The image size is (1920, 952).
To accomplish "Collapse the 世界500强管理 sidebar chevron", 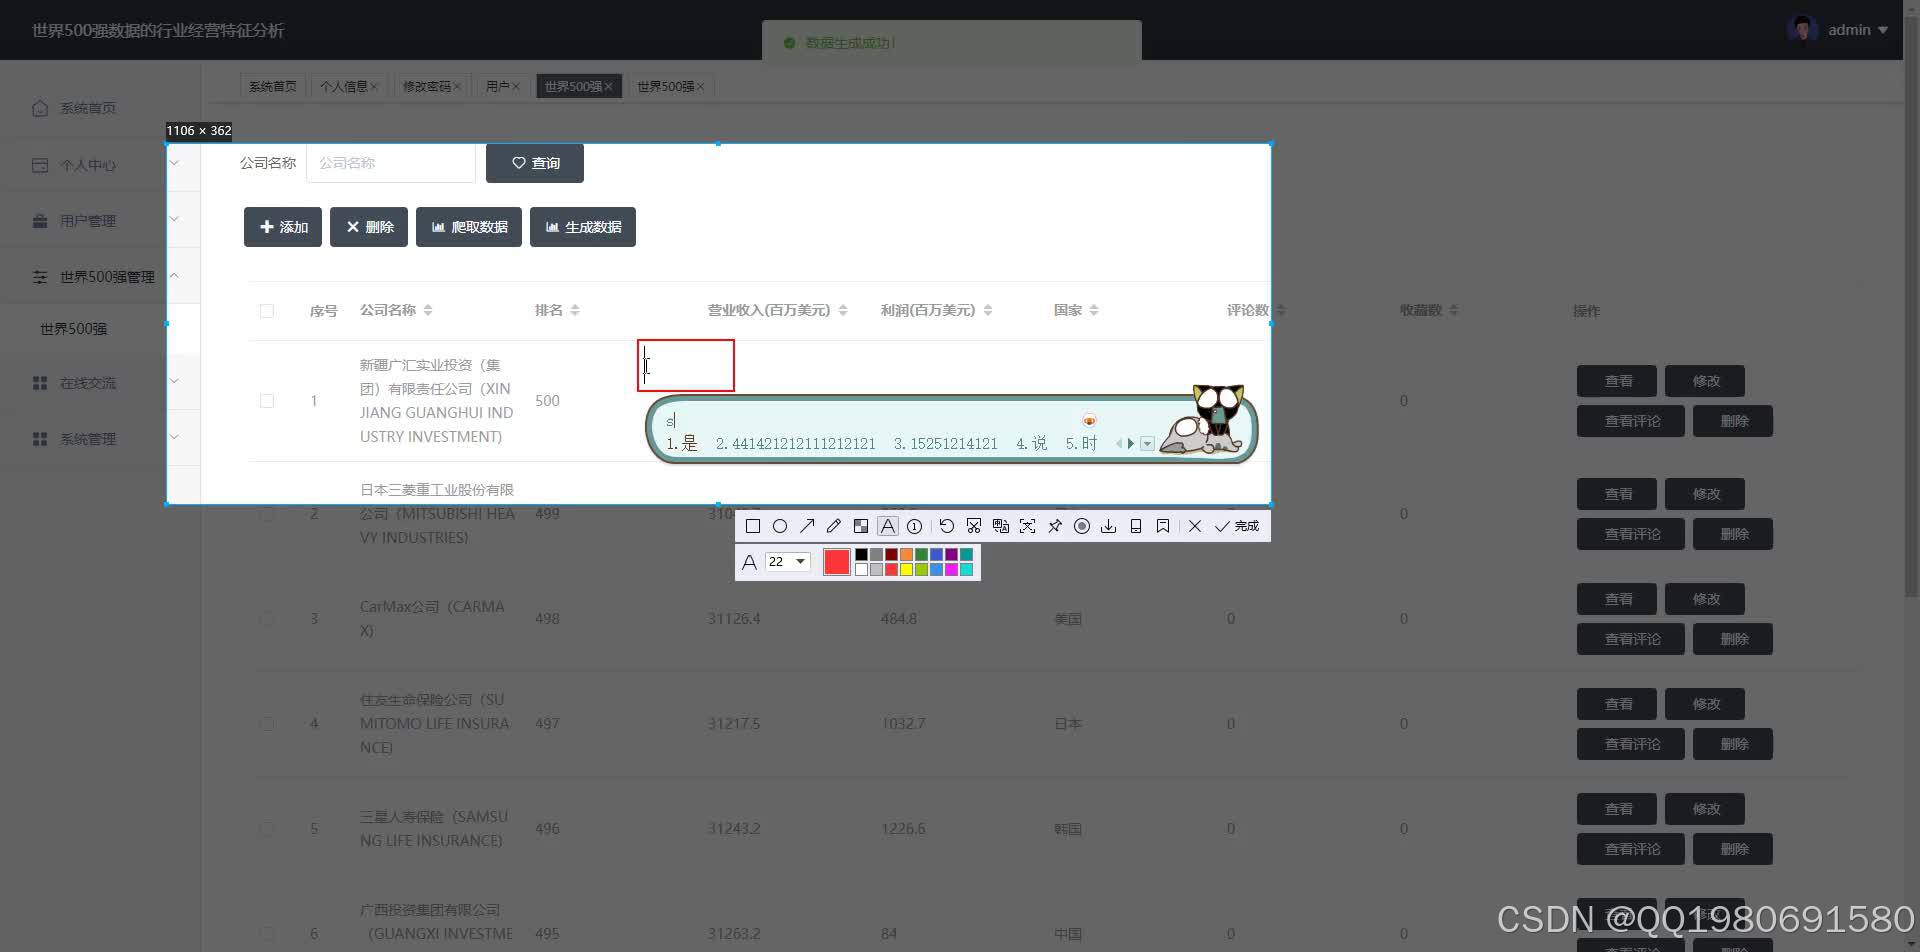I will 174,275.
